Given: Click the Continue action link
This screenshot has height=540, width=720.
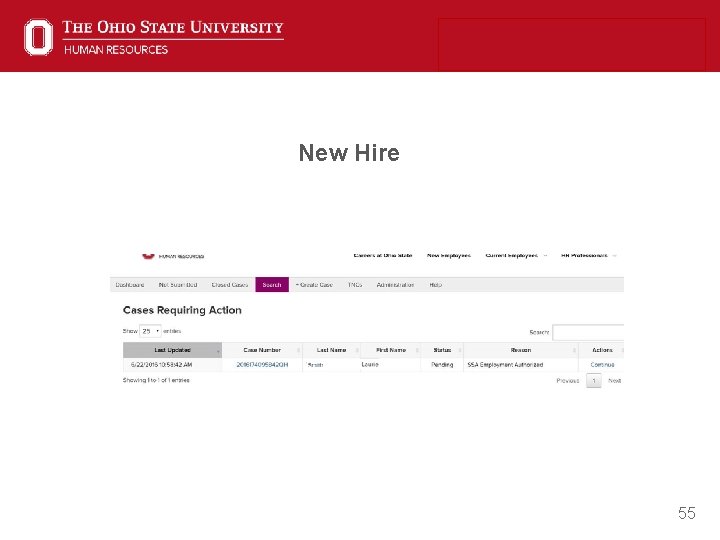Looking at the screenshot, I should [602, 365].
